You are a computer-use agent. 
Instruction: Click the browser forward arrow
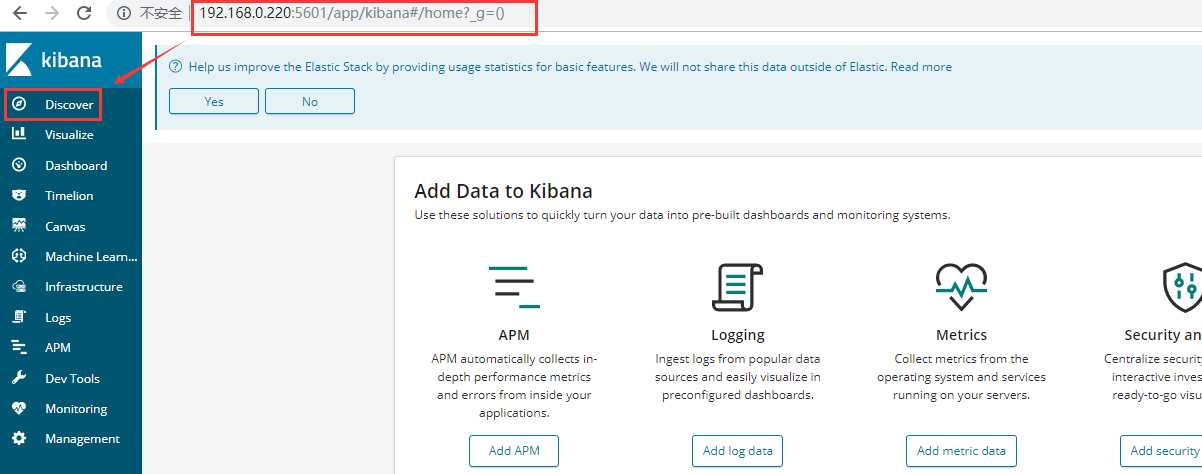tap(52, 13)
